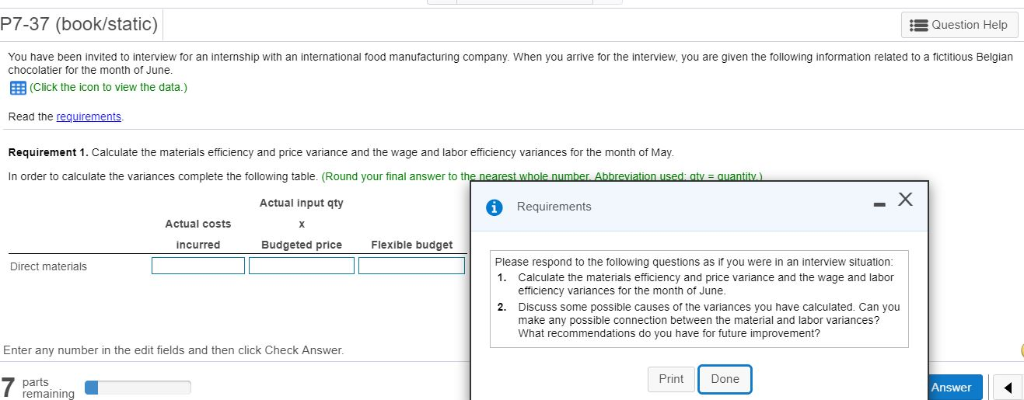
Task: Close the Requirements popup with X
Action: click(x=904, y=200)
